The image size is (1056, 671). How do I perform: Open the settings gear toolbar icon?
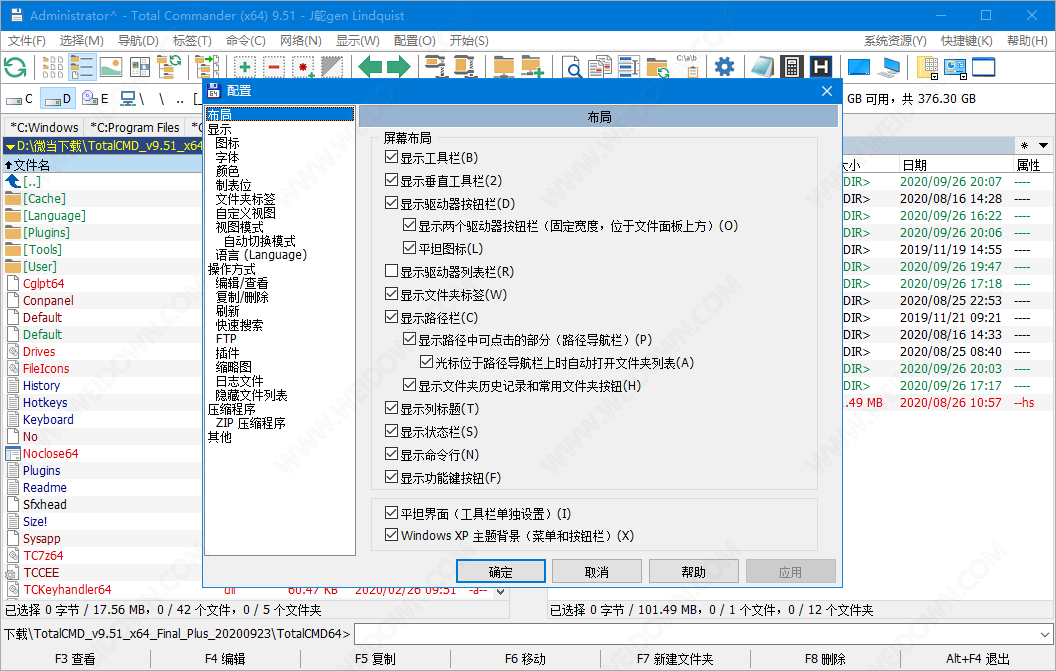tap(724, 67)
